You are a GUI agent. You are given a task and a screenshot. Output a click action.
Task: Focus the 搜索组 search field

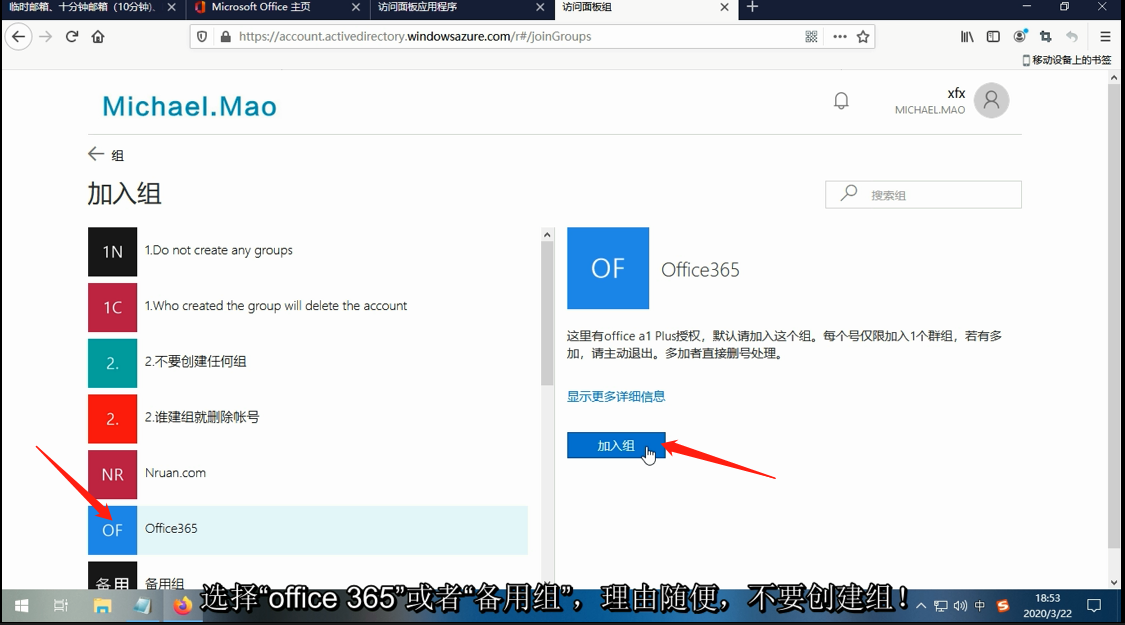coord(923,194)
